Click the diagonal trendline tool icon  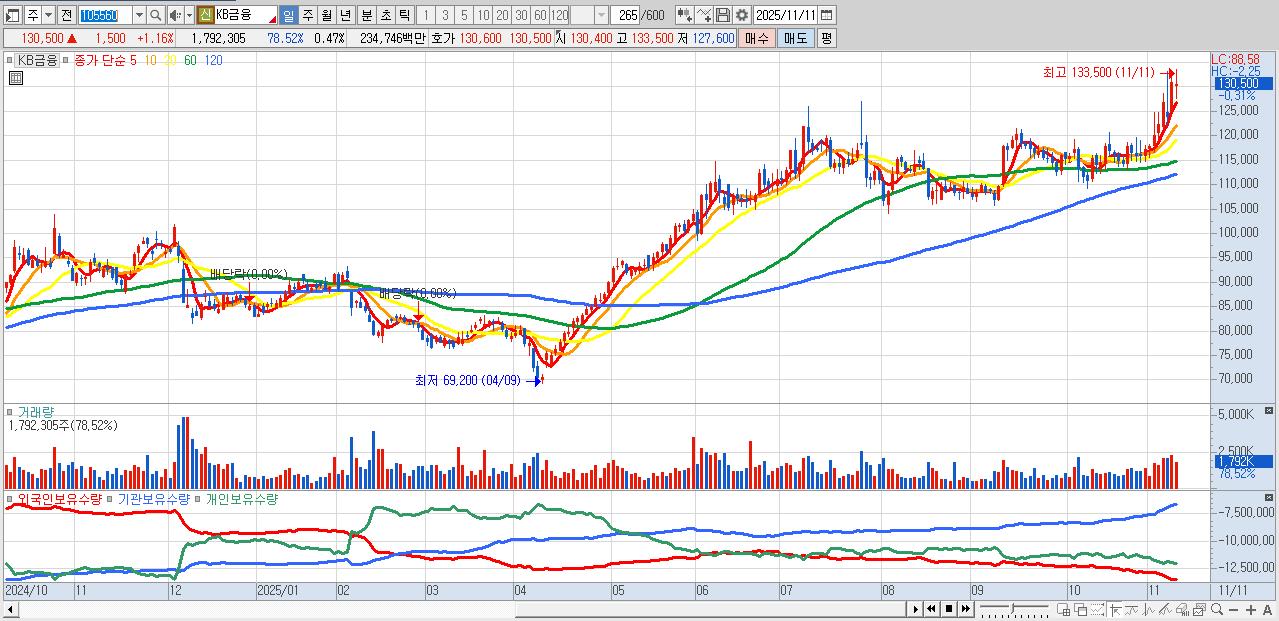tap(1165, 609)
